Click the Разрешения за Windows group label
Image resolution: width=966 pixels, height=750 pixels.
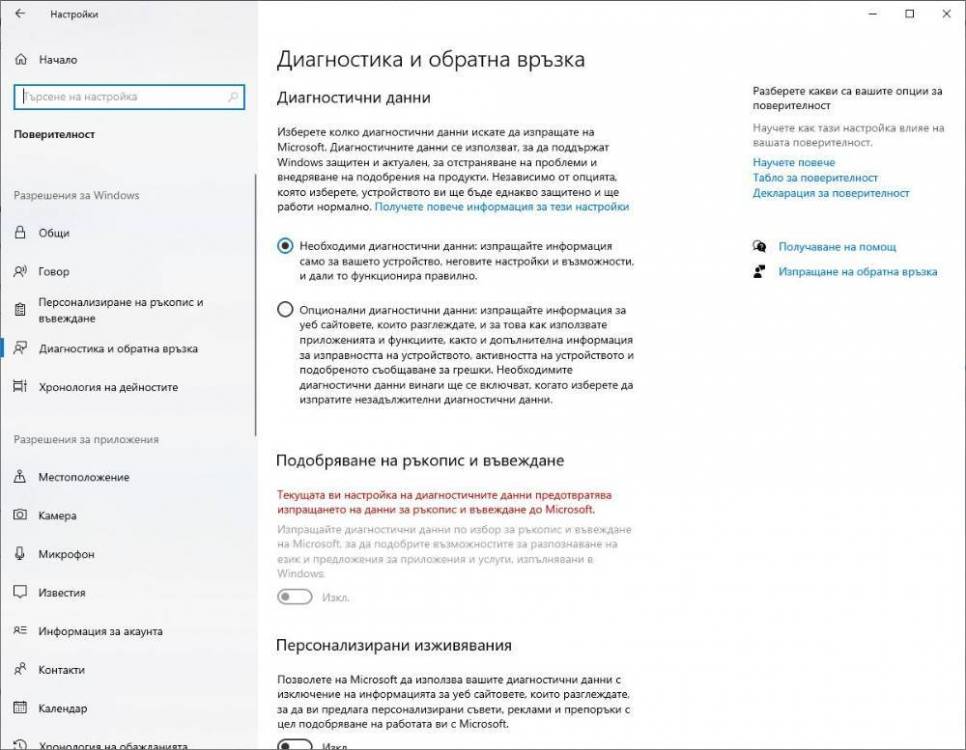(76, 195)
